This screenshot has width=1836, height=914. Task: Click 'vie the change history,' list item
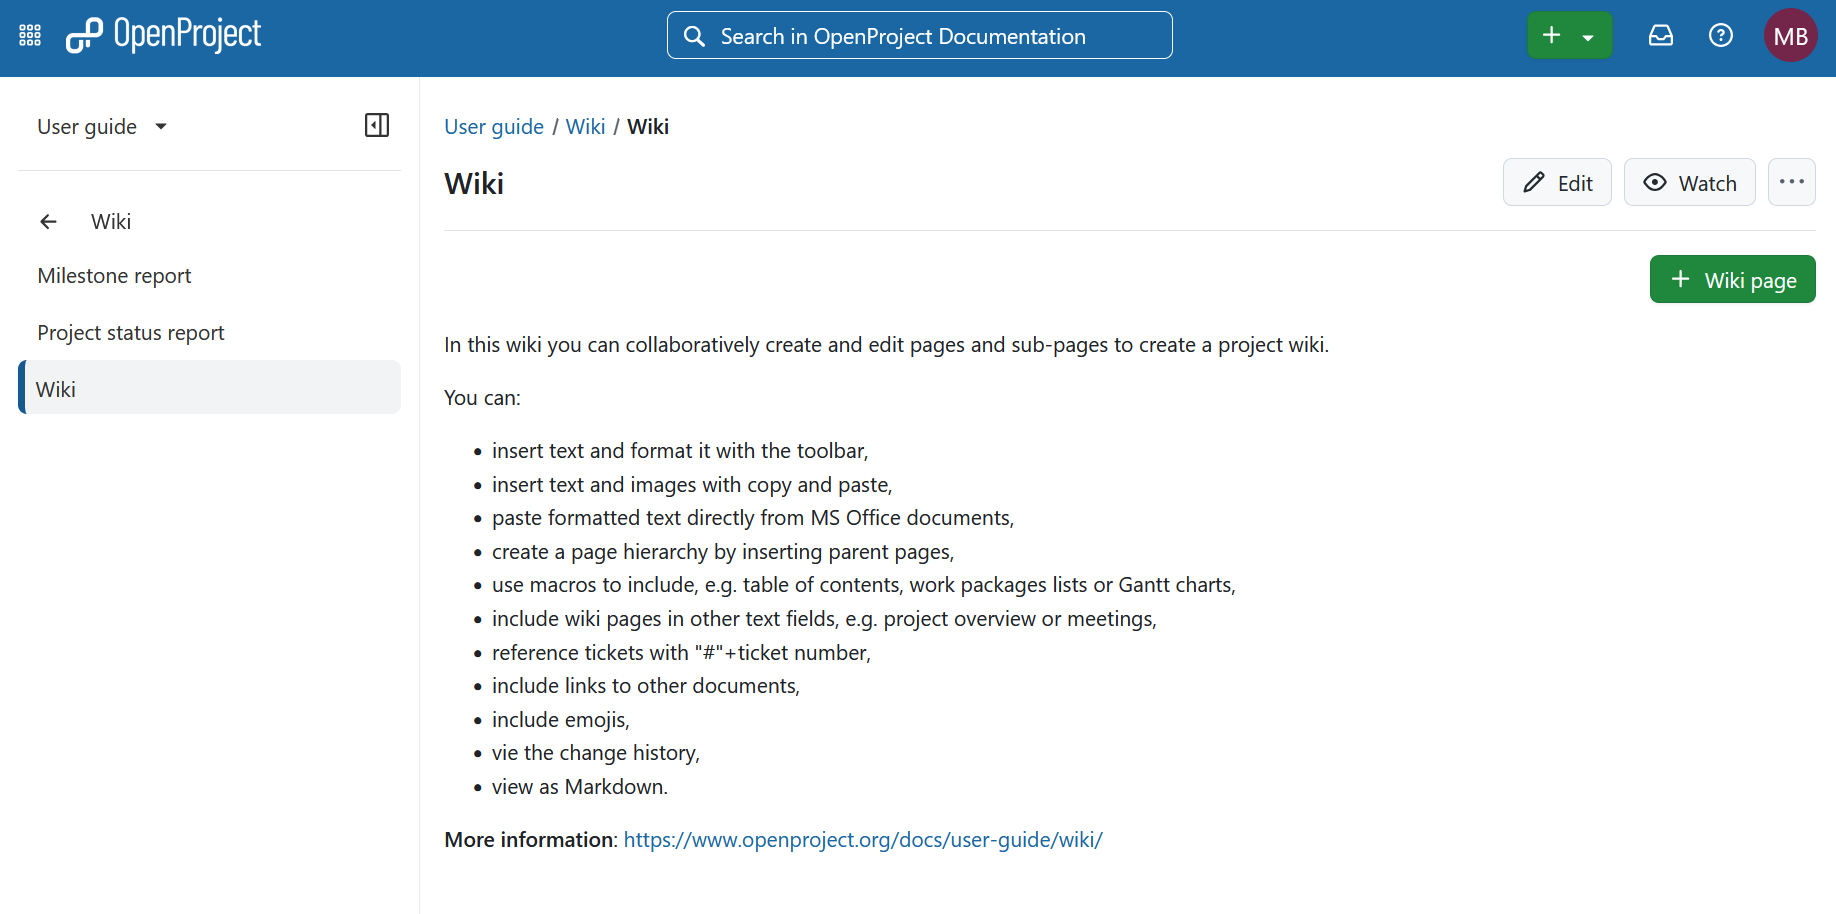coord(596,753)
